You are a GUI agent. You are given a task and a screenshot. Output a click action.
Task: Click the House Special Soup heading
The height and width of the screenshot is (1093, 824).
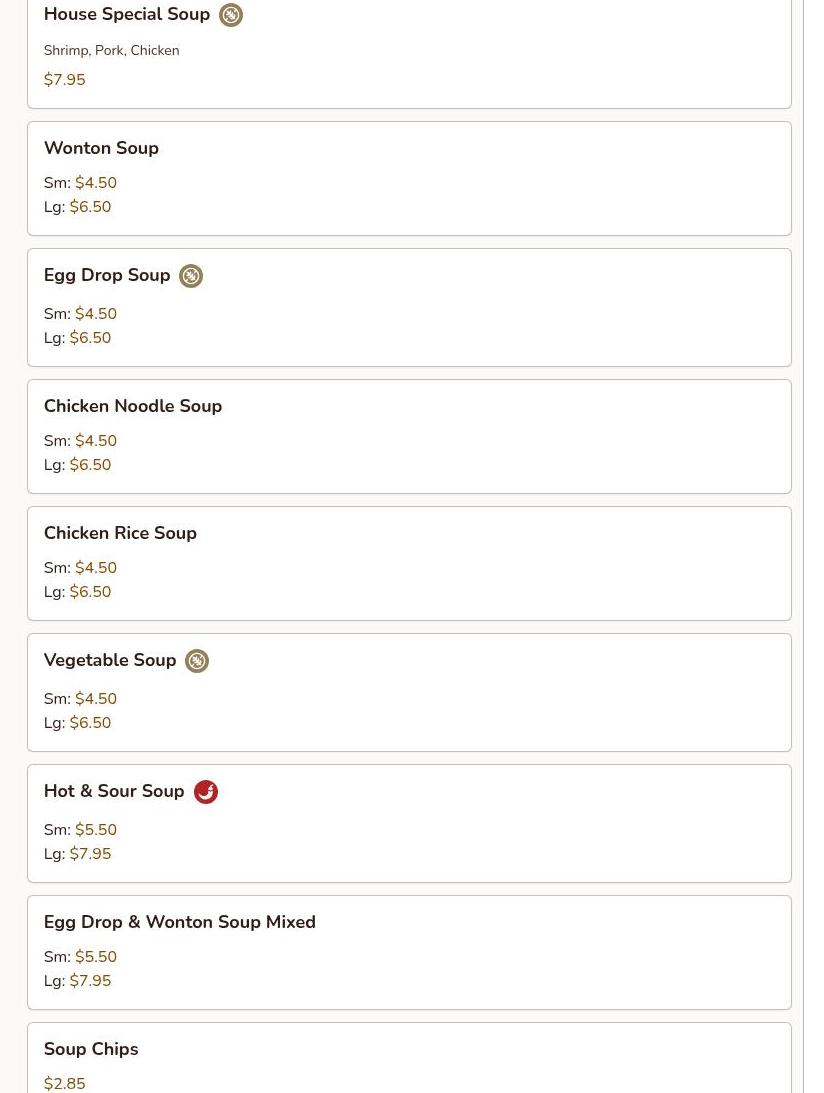pos(127,14)
